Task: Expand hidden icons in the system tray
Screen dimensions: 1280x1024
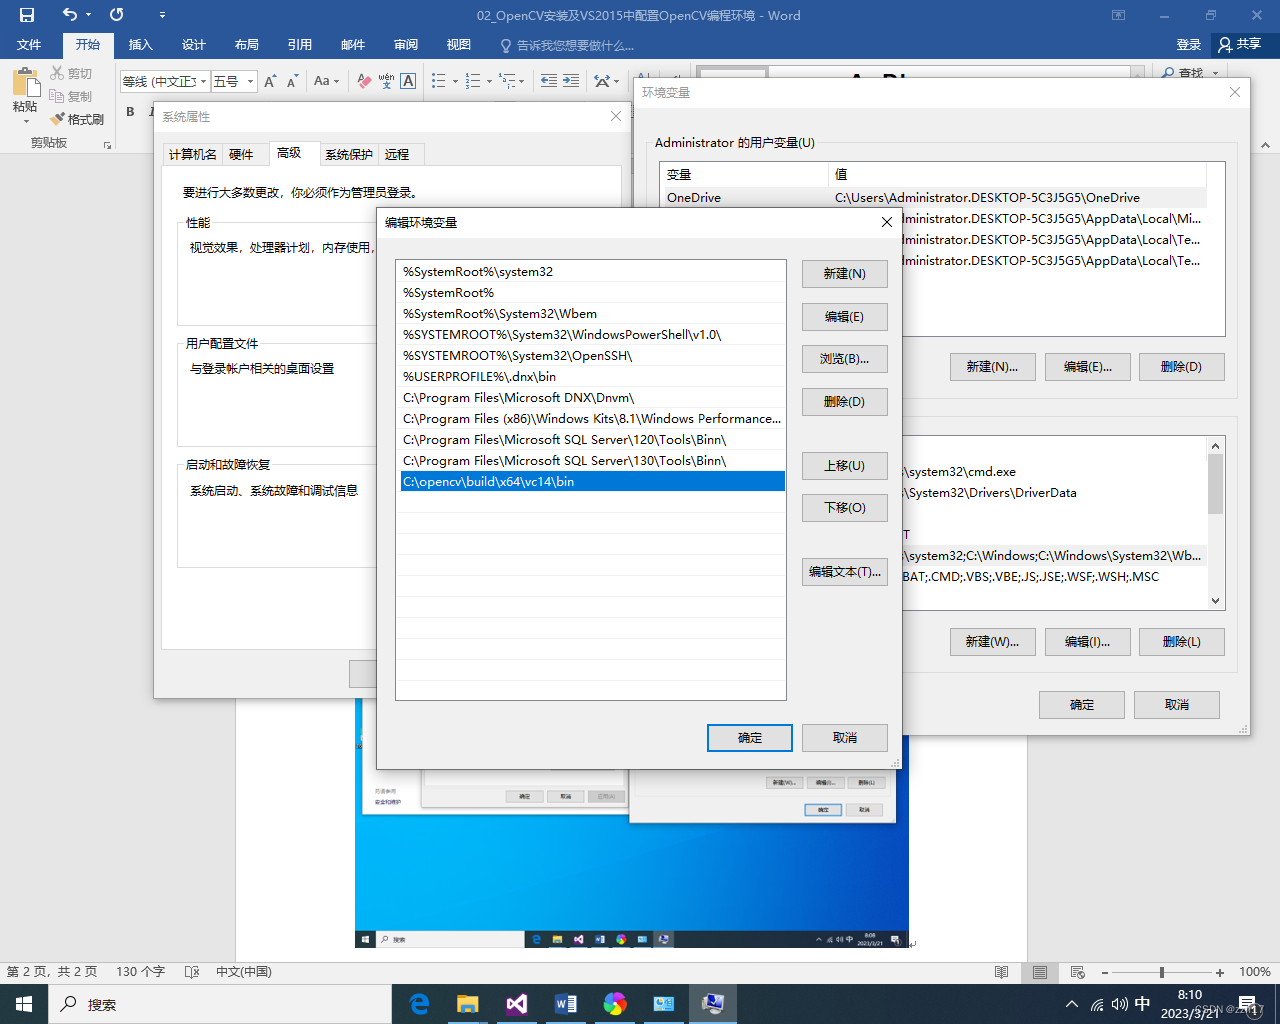Action: click(x=1071, y=1003)
